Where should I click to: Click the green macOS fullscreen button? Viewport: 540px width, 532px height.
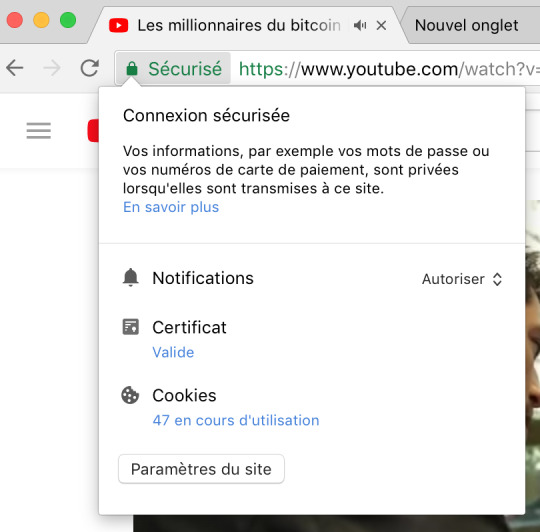68,20
